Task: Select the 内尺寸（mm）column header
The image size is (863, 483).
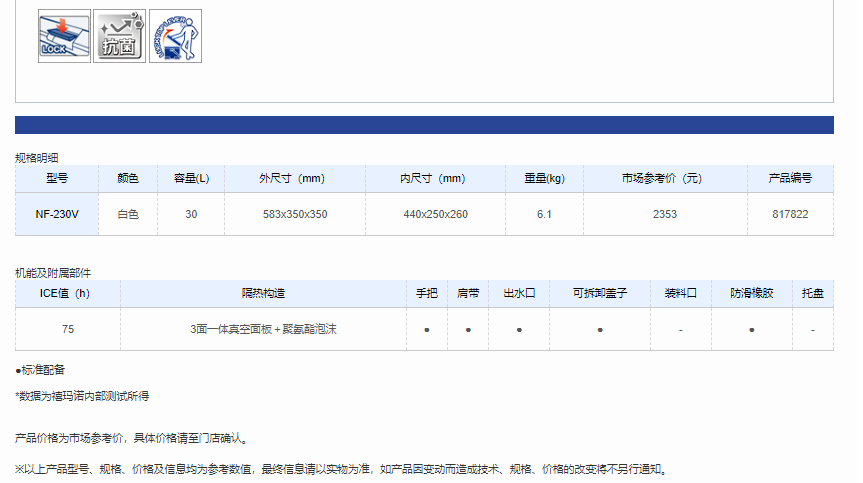Action: 435,178
